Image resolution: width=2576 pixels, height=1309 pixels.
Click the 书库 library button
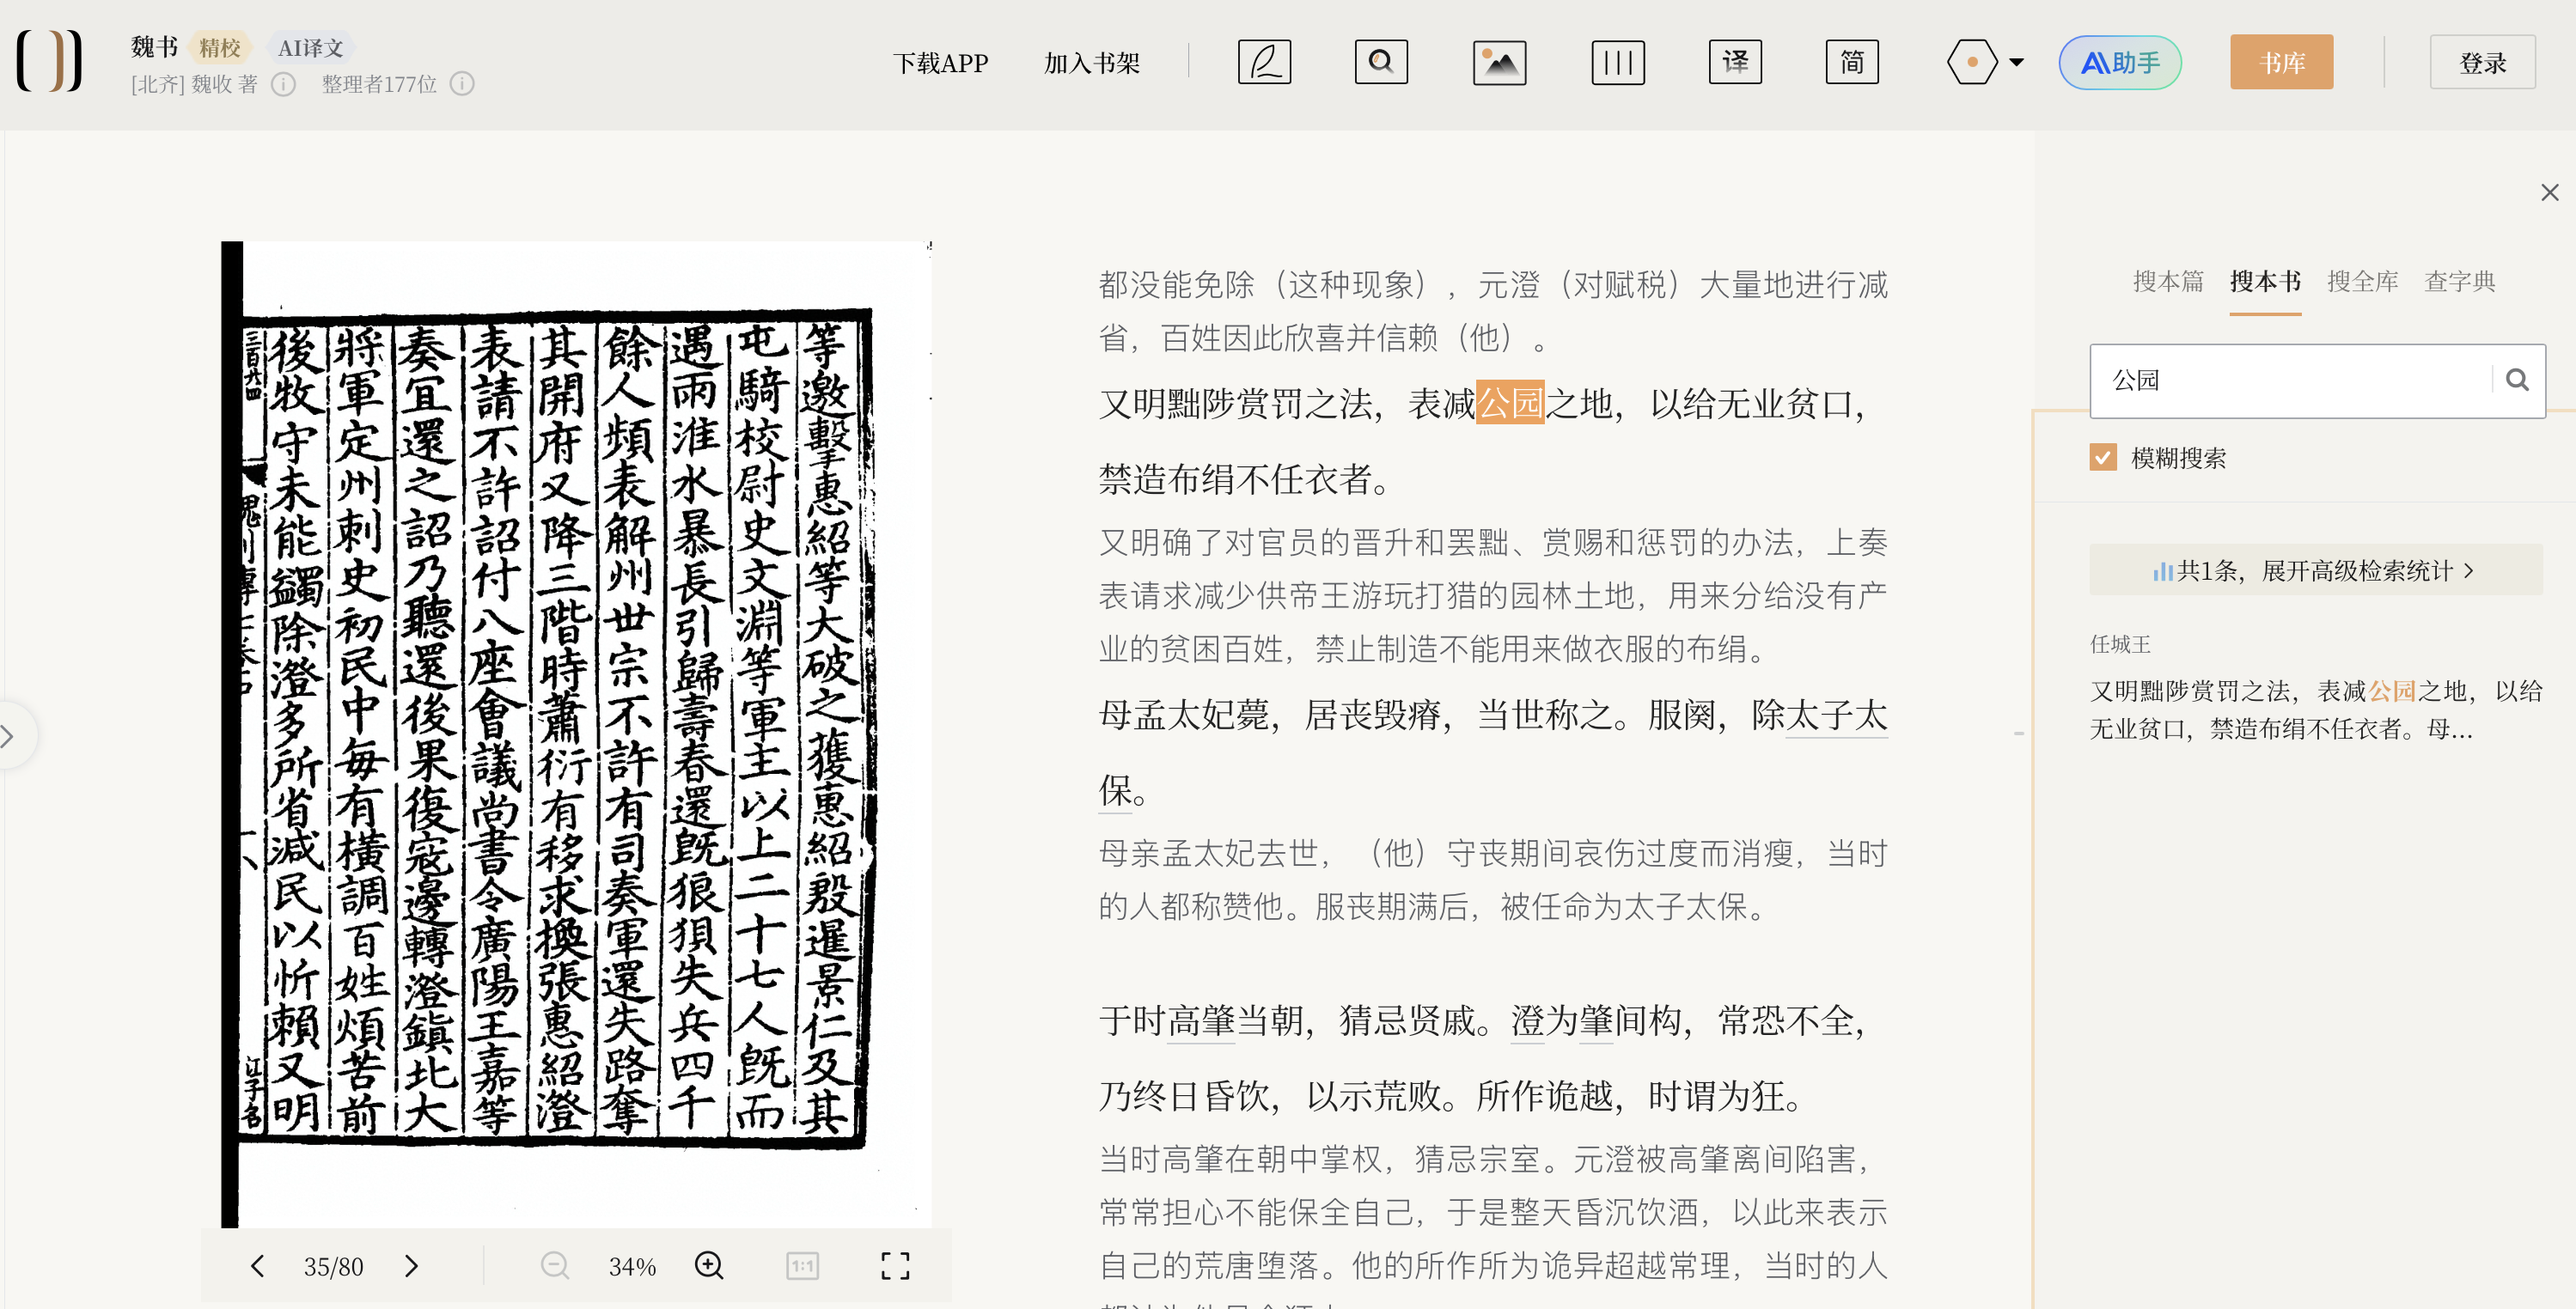tap(2281, 62)
